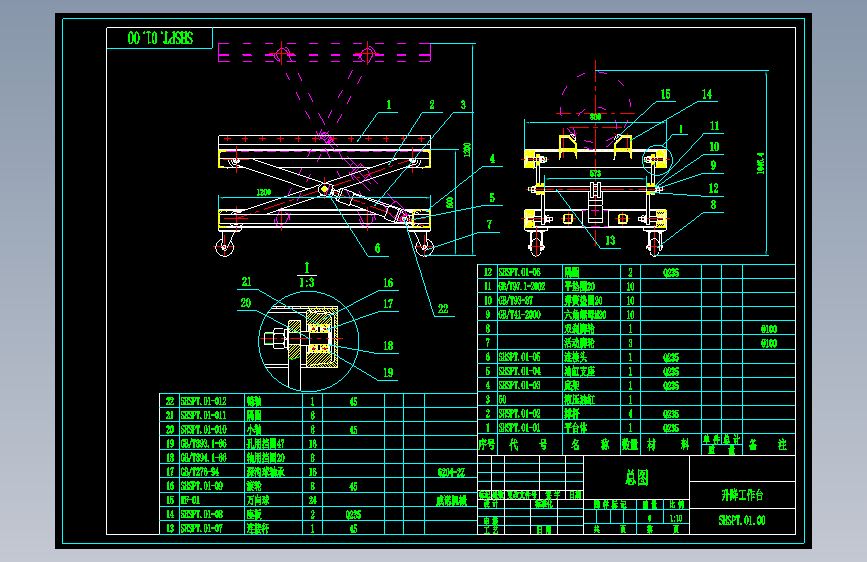Click standard GB/T276-94 in row 17
This screenshot has height=562, width=867.
pyautogui.click(x=200, y=472)
